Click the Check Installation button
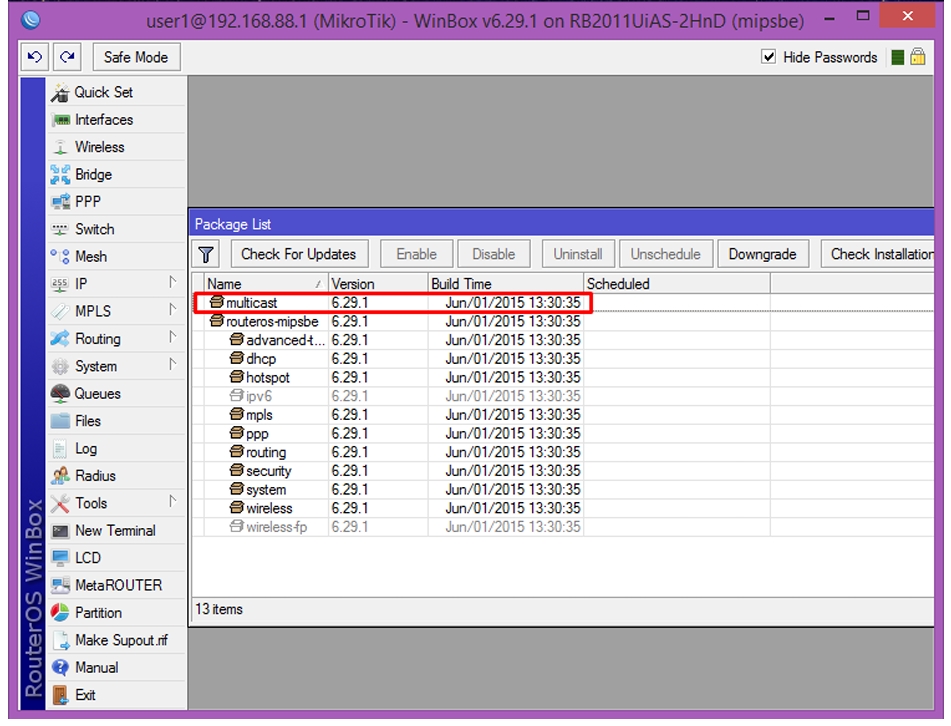The image size is (951, 726). click(878, 254)
